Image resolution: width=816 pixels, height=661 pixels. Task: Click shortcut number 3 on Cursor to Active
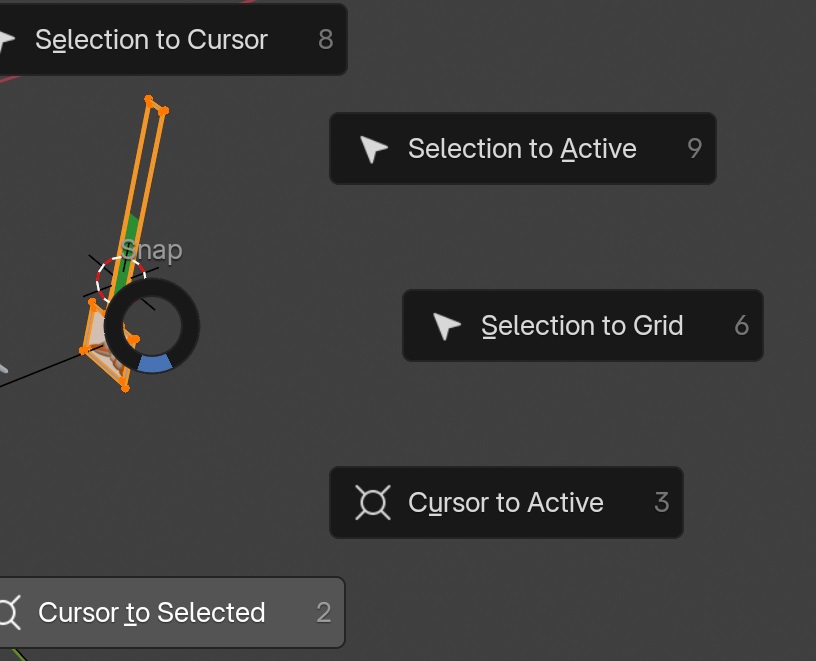click(661, 502)
